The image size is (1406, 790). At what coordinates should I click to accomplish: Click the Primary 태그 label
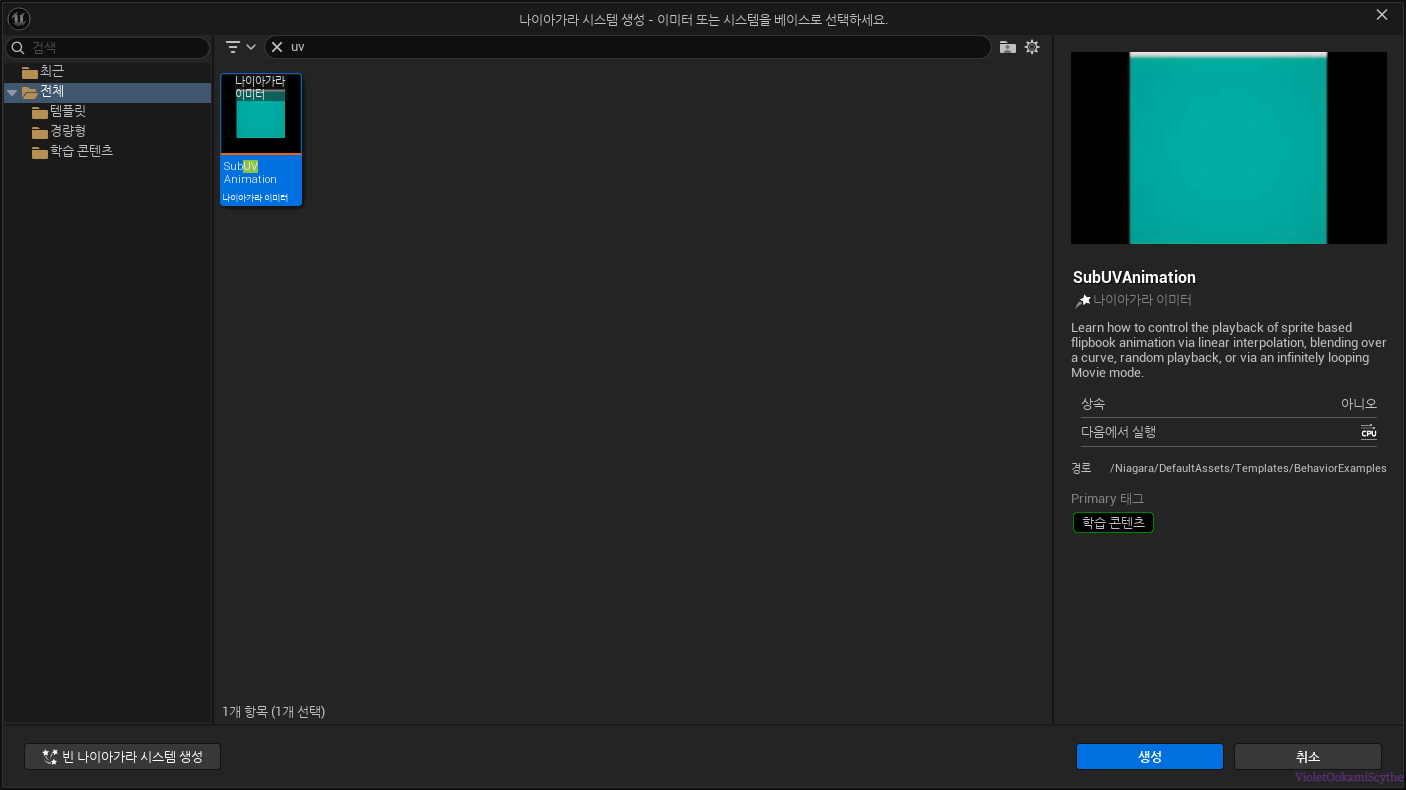coord(1107,499)
